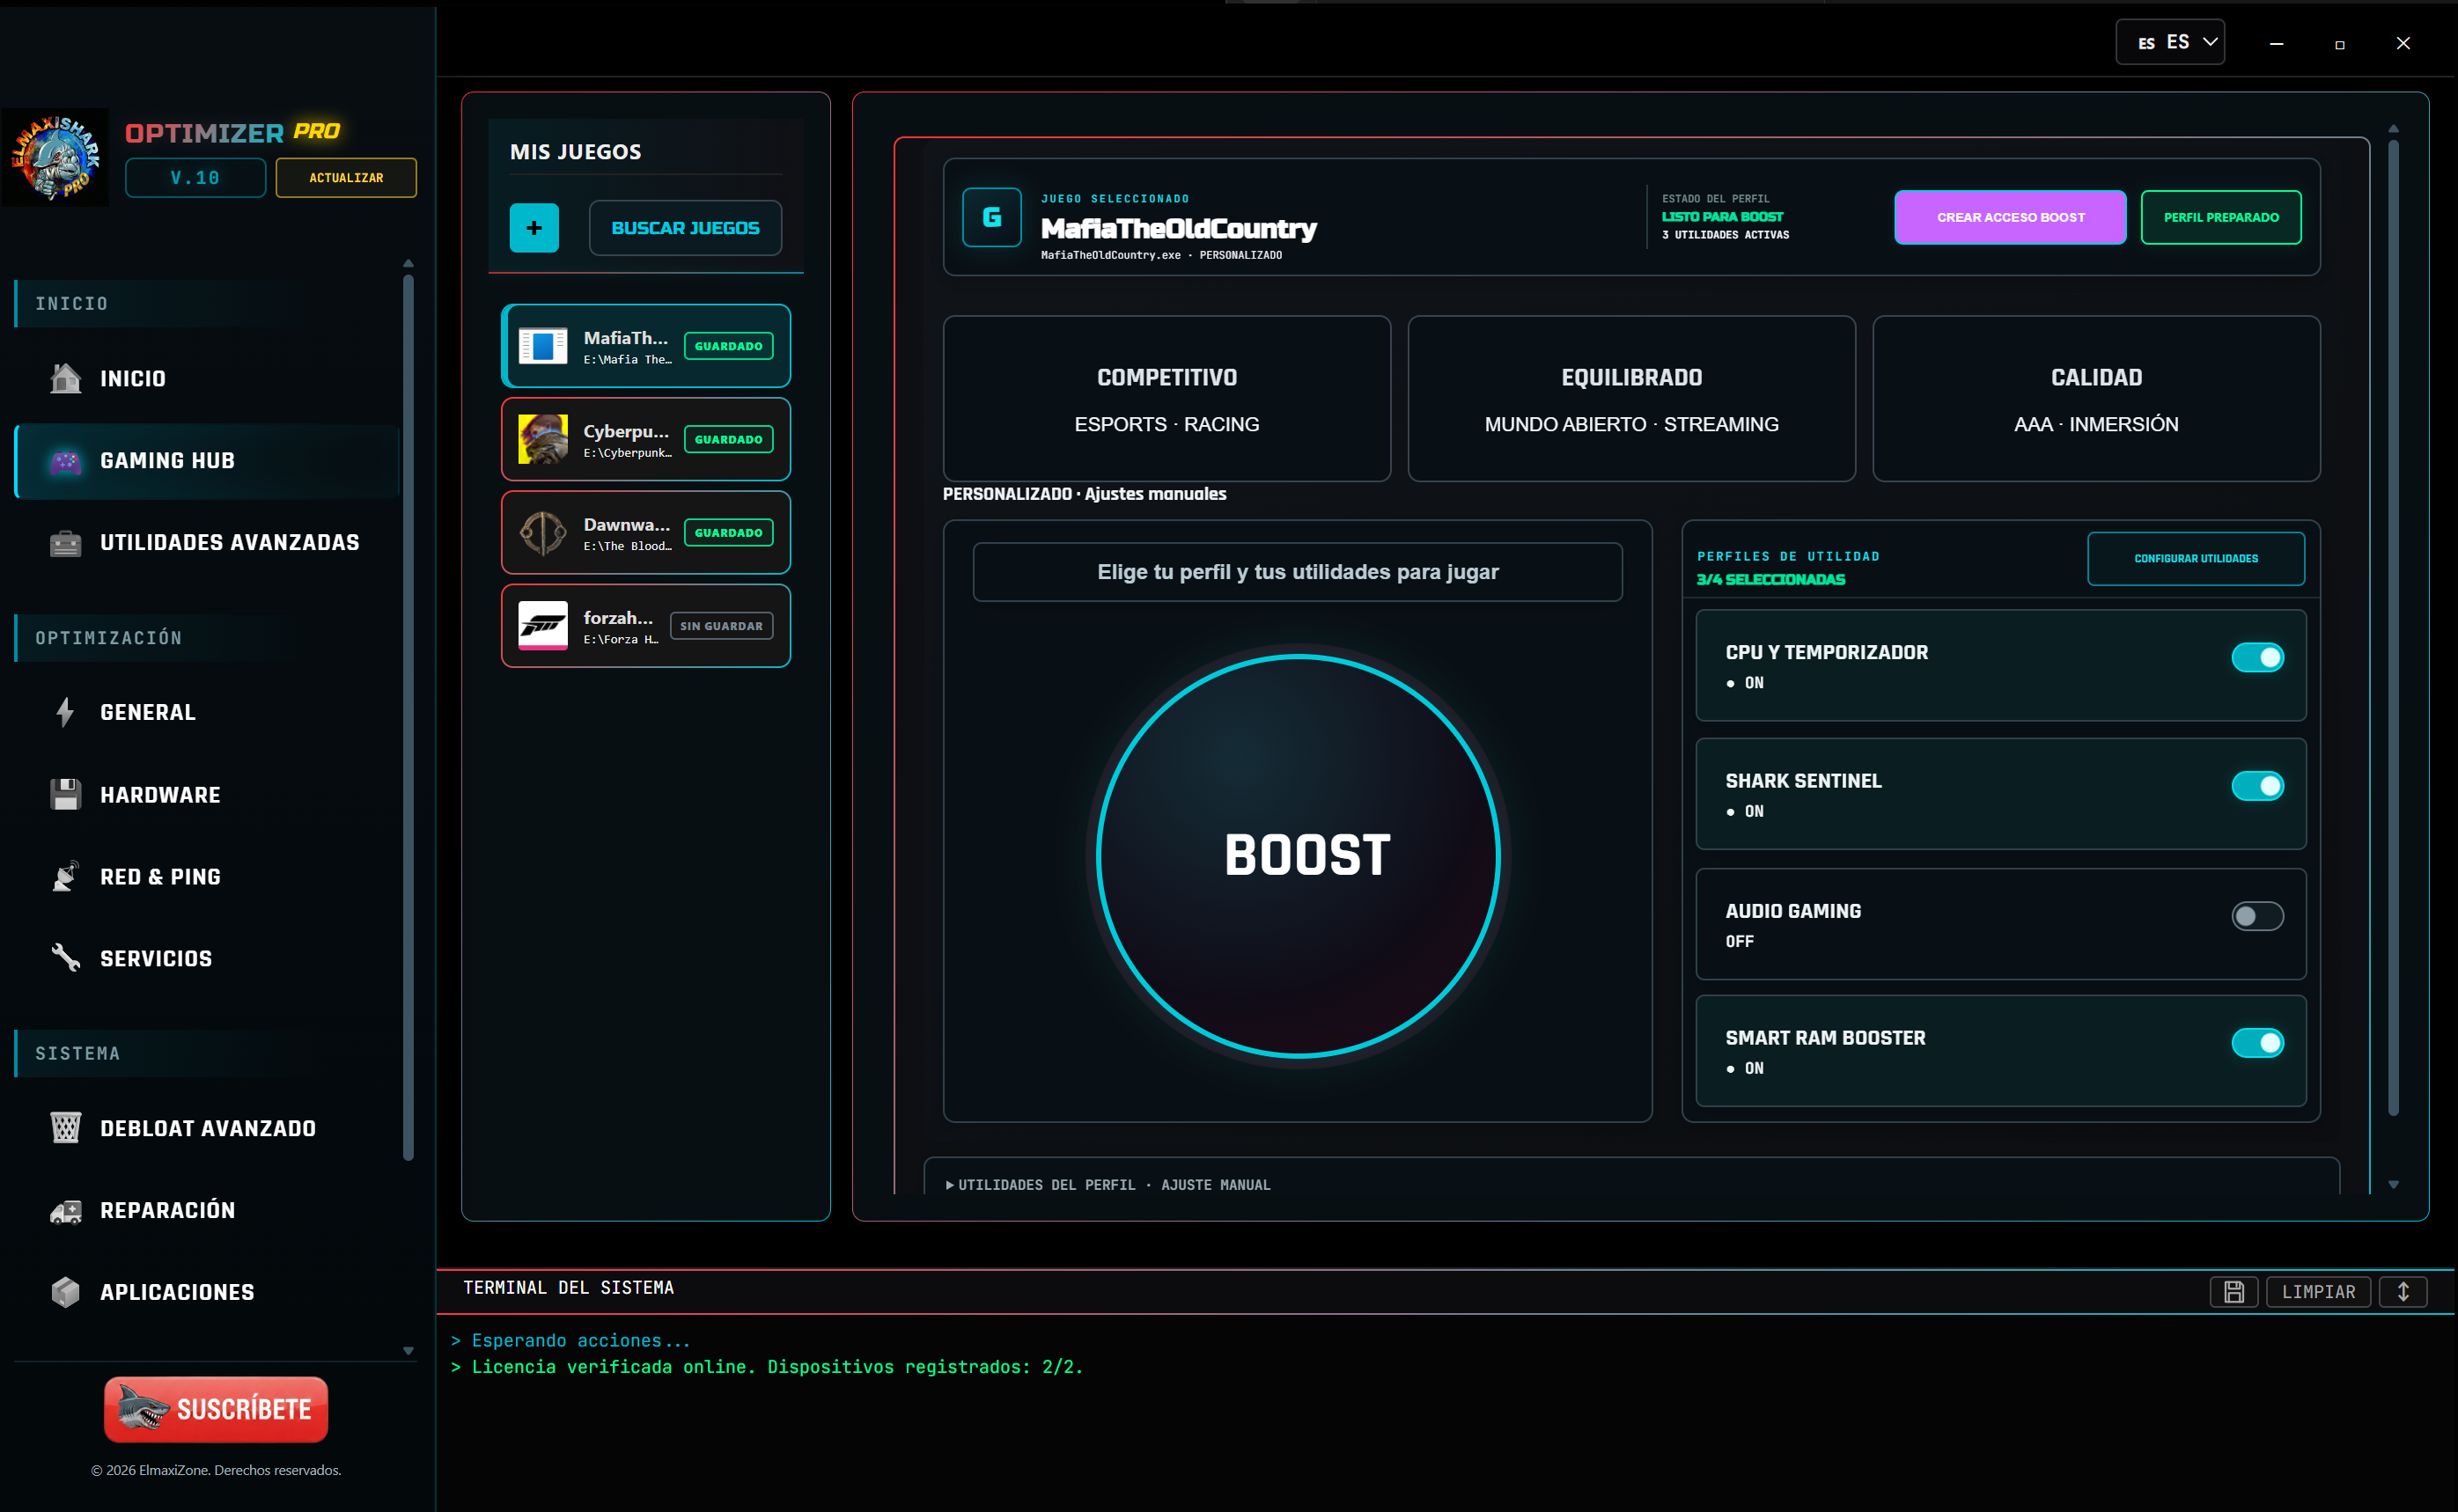The image size is (2458, 1512).
Task: Select the Competitivo profile card
Action: [x=1167, y=399]
